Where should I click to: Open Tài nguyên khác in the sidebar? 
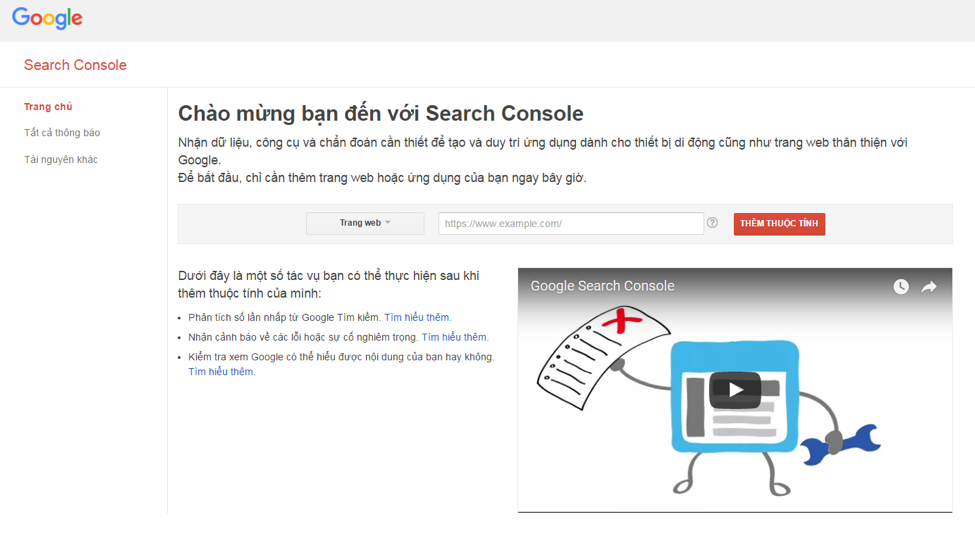[x=60, y=159]
